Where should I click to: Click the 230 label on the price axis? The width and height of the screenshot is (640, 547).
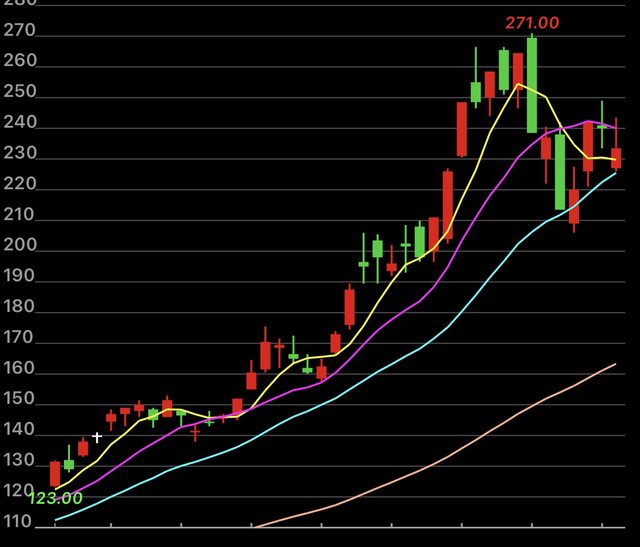click(19, 154)
